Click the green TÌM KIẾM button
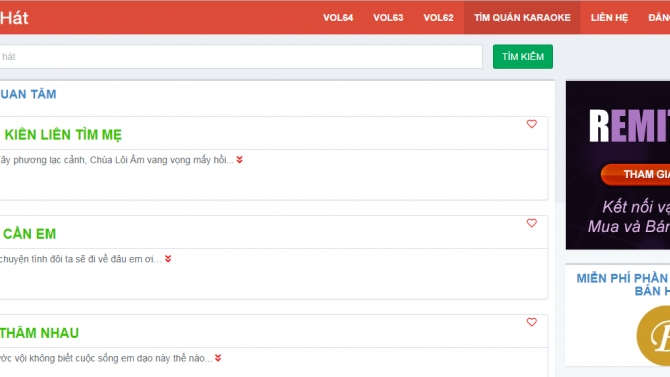This screenshot has height=377, width=670. [x=523, y=56]
